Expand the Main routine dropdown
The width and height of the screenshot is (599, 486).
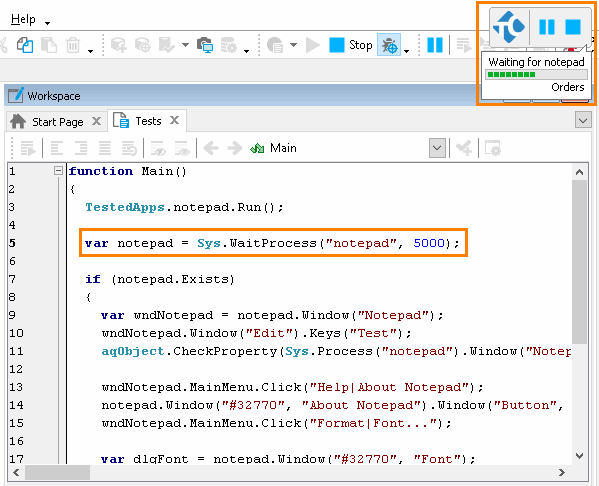(437, 148)
